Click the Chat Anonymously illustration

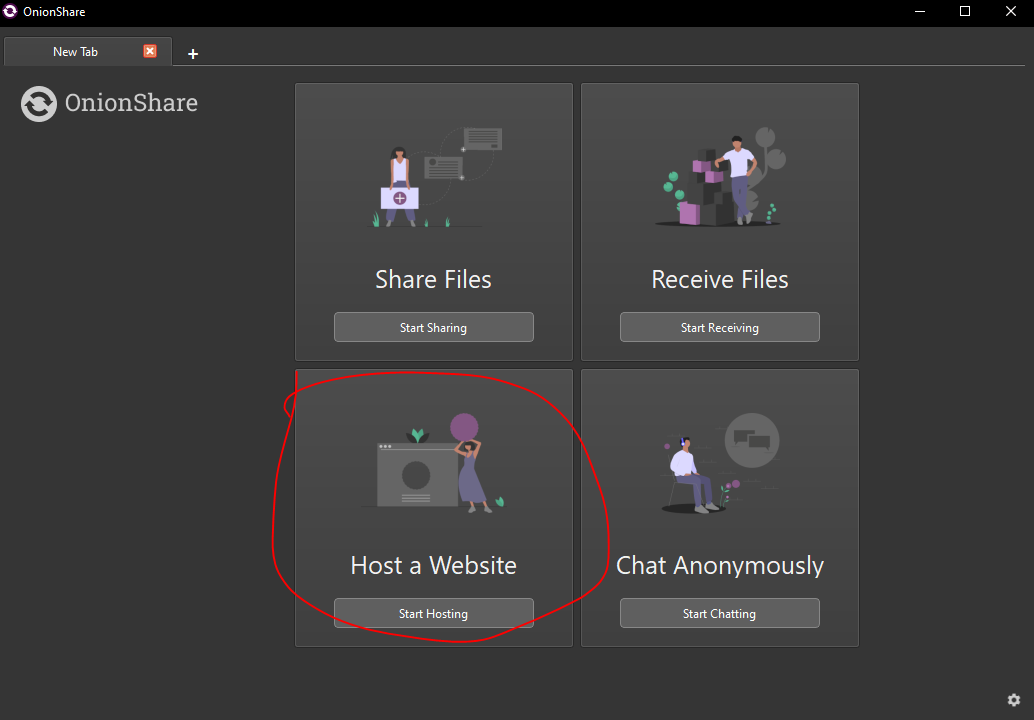(721, 463)
